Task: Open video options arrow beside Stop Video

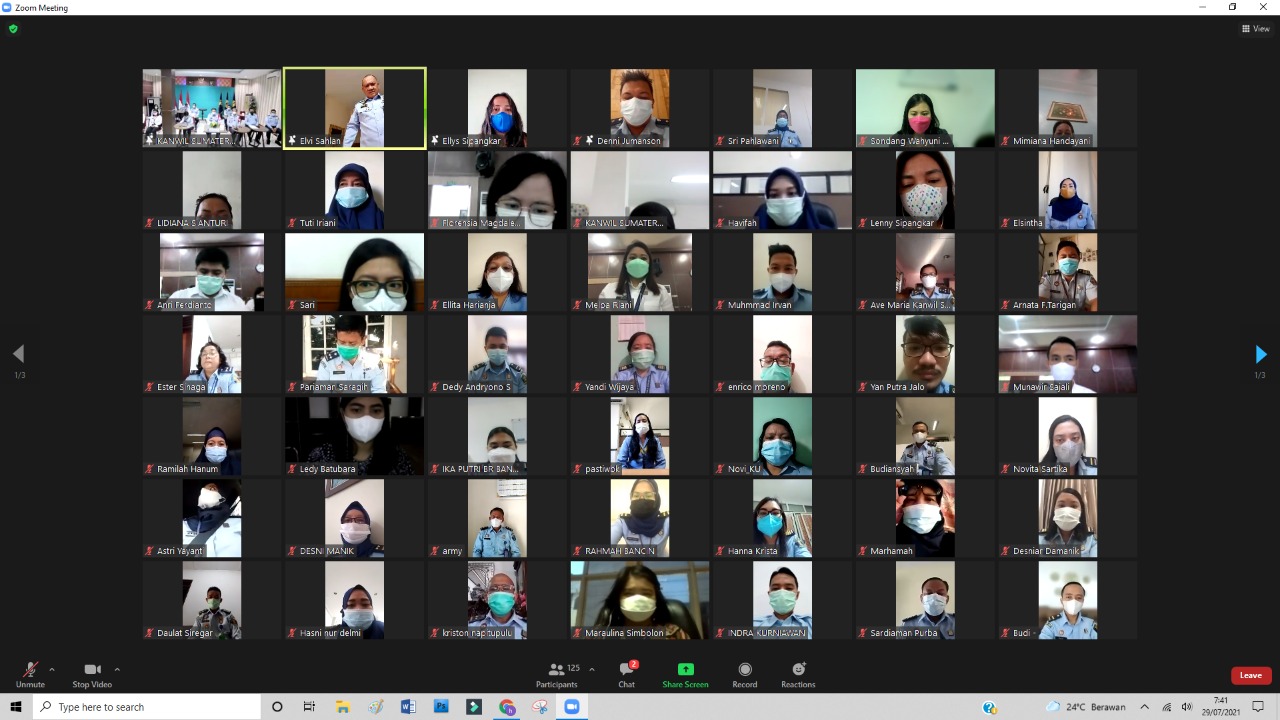Action: click(x=117, y=670)
